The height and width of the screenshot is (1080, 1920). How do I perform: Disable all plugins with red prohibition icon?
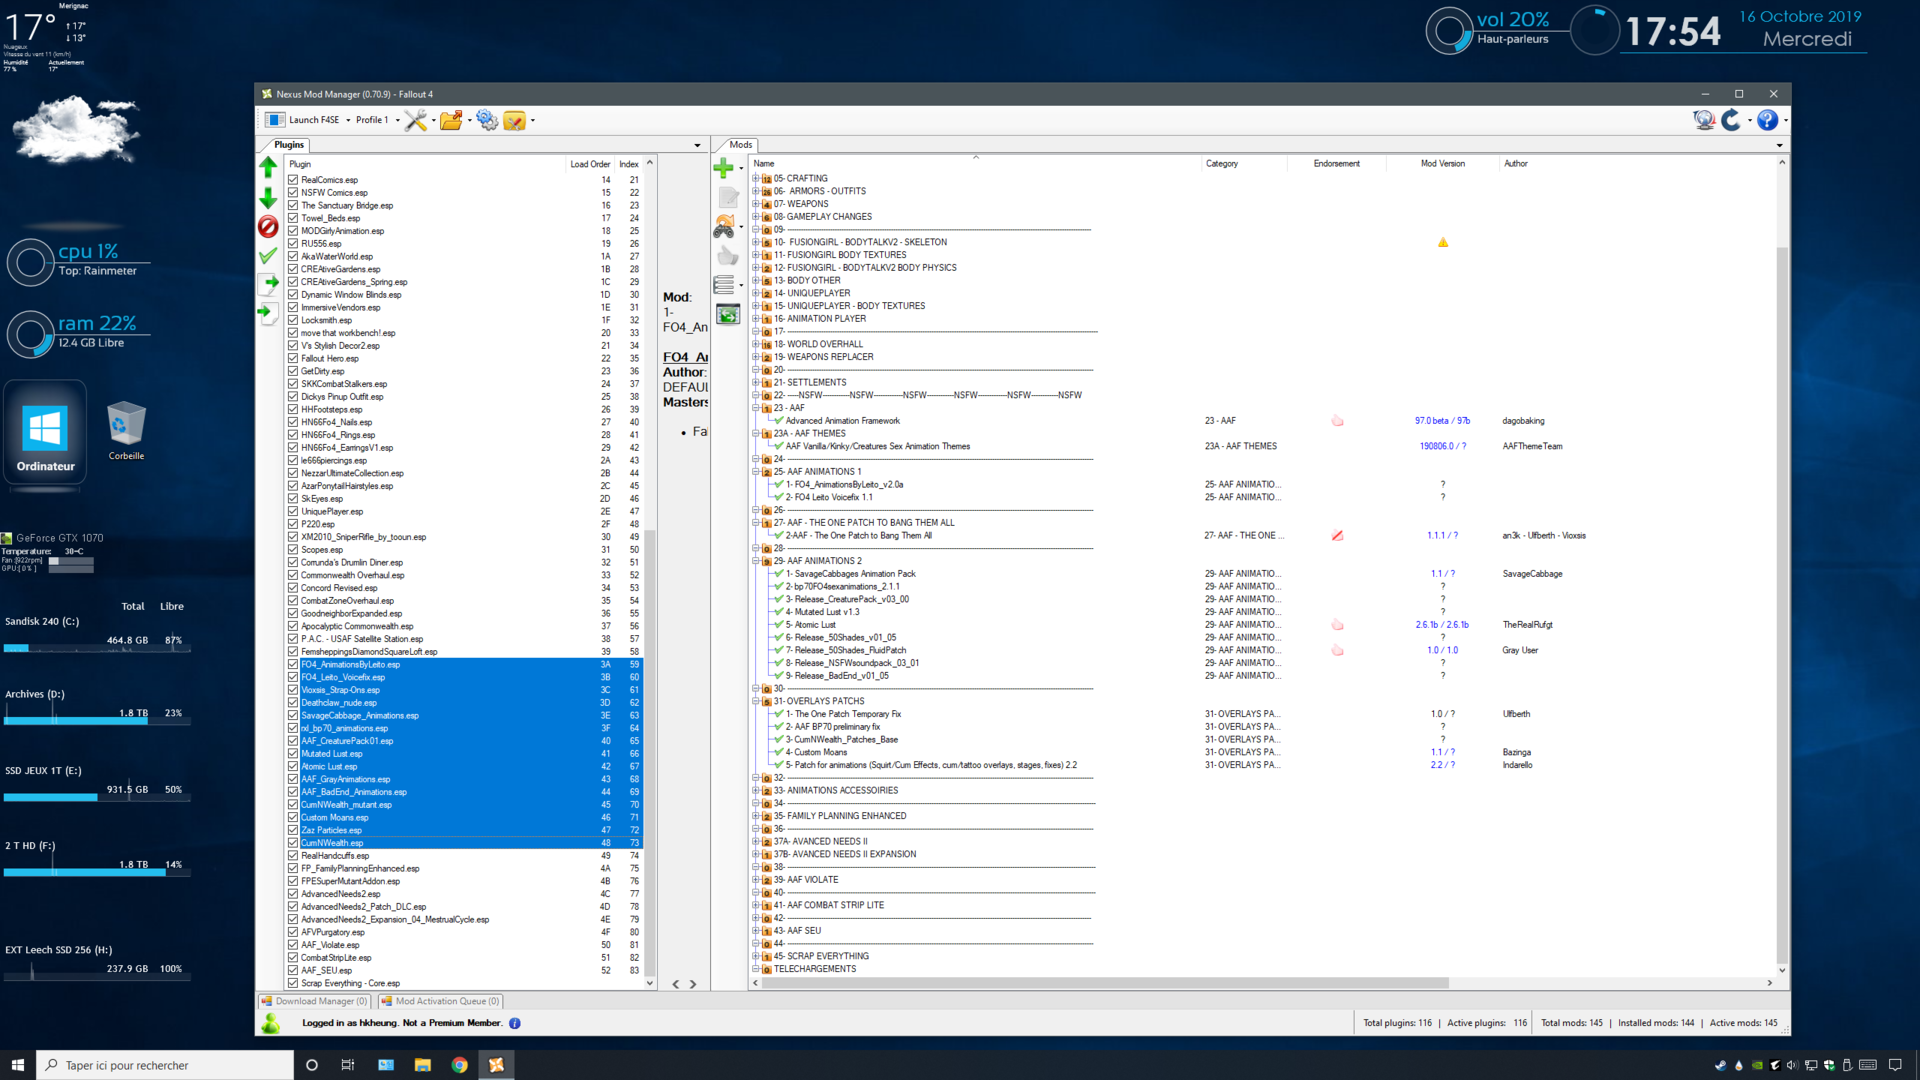(x=268, y=226)
